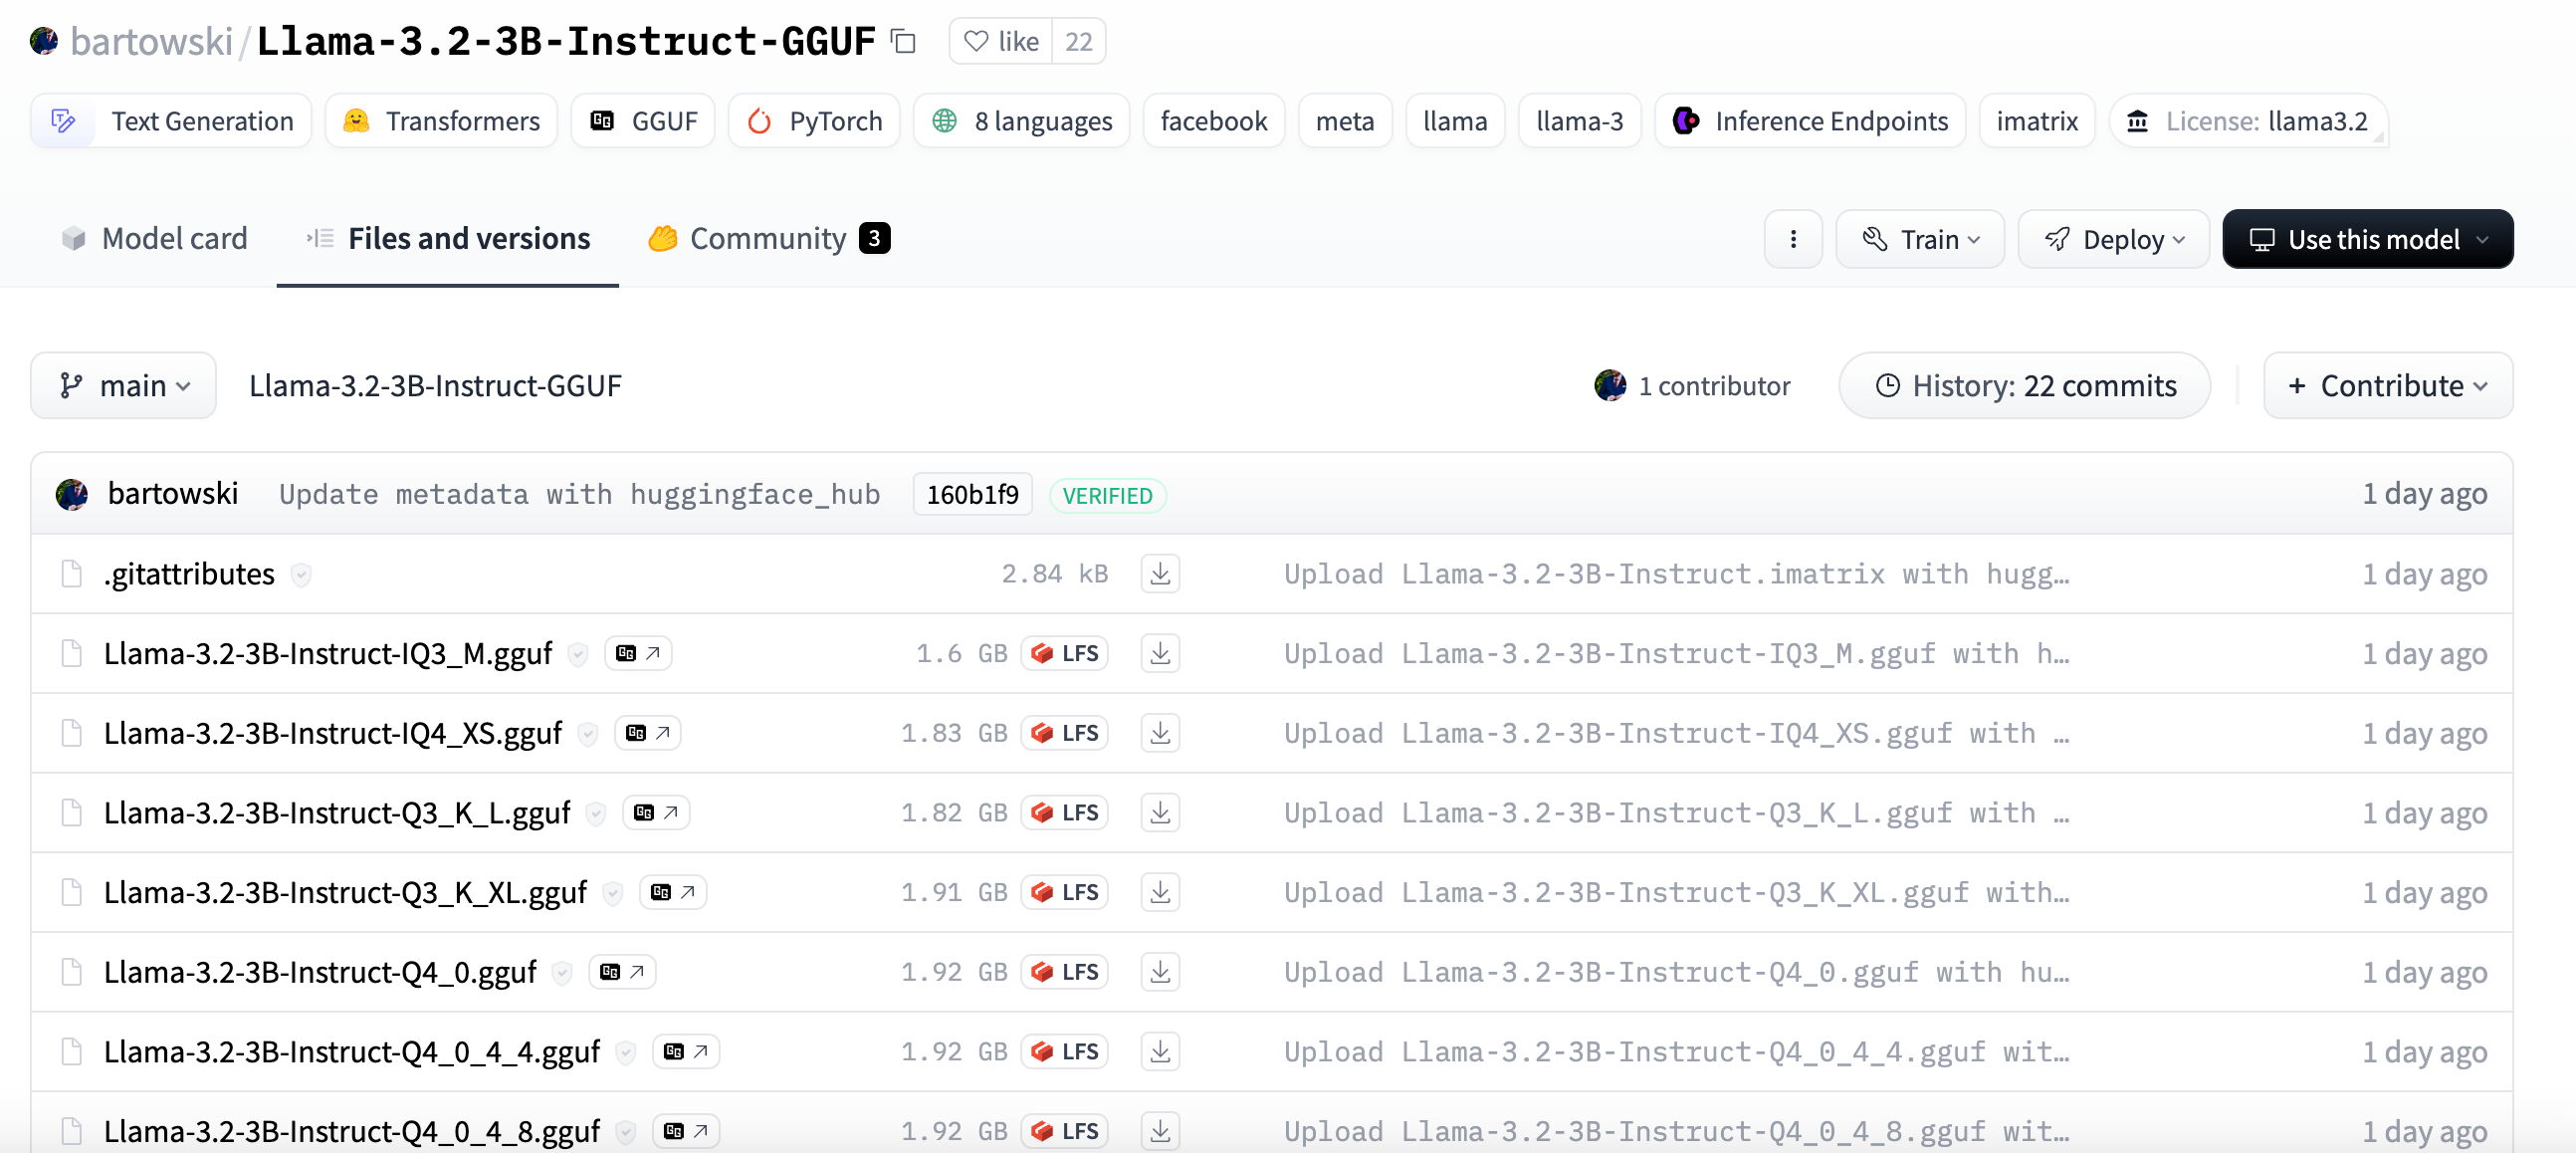Open the three-dot more options menu
The height and width of the screenshot is (1153, 2576).
(1792, 239)
